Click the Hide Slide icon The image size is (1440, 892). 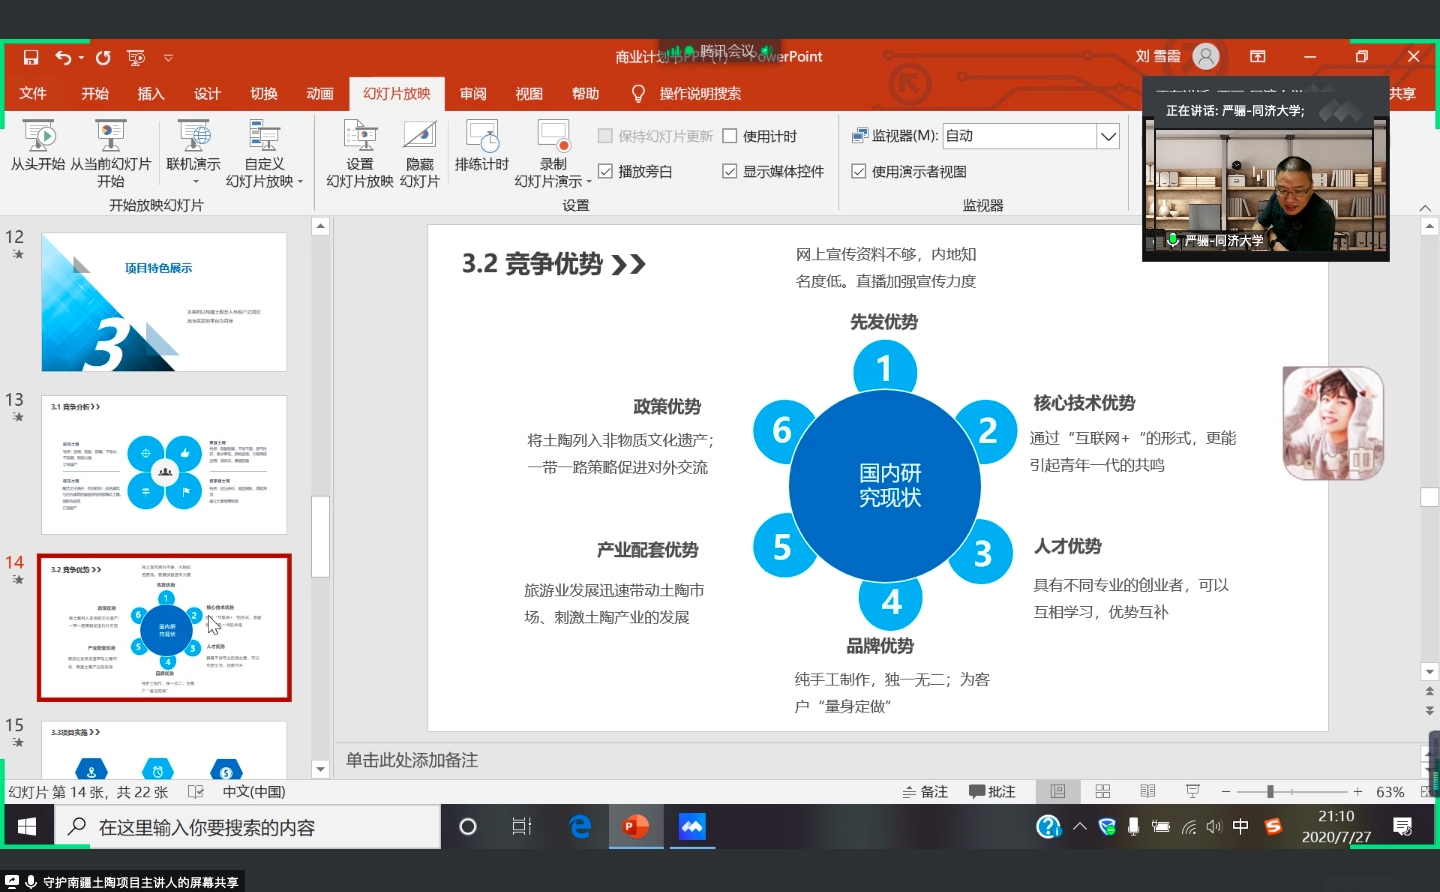(x=419, y=137)
